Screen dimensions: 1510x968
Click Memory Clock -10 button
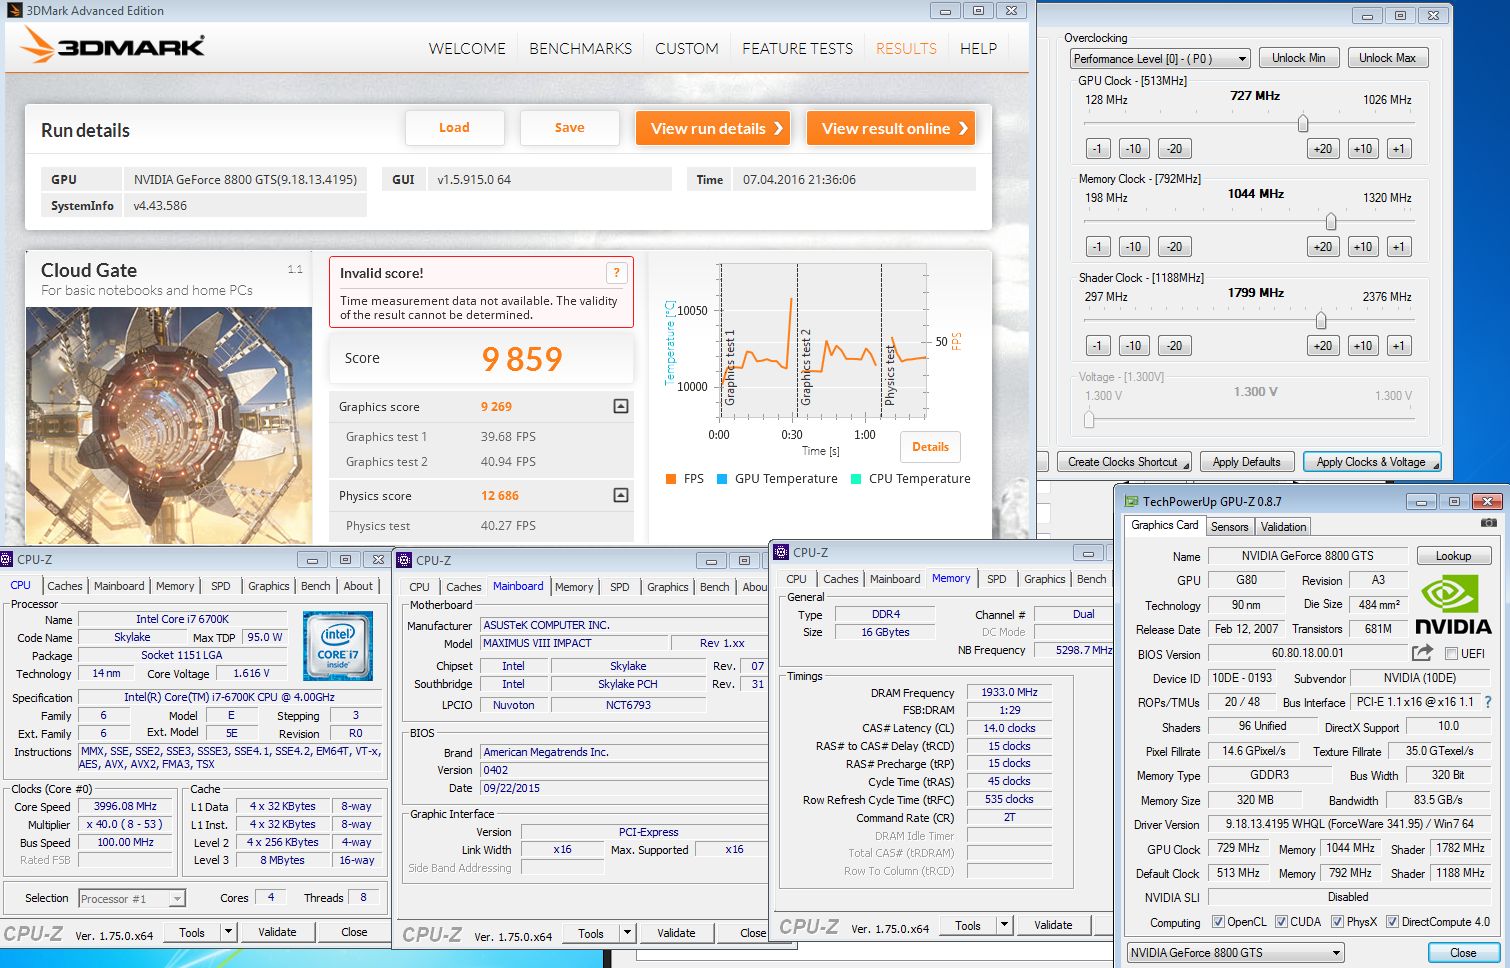[x=1133, y=247]
